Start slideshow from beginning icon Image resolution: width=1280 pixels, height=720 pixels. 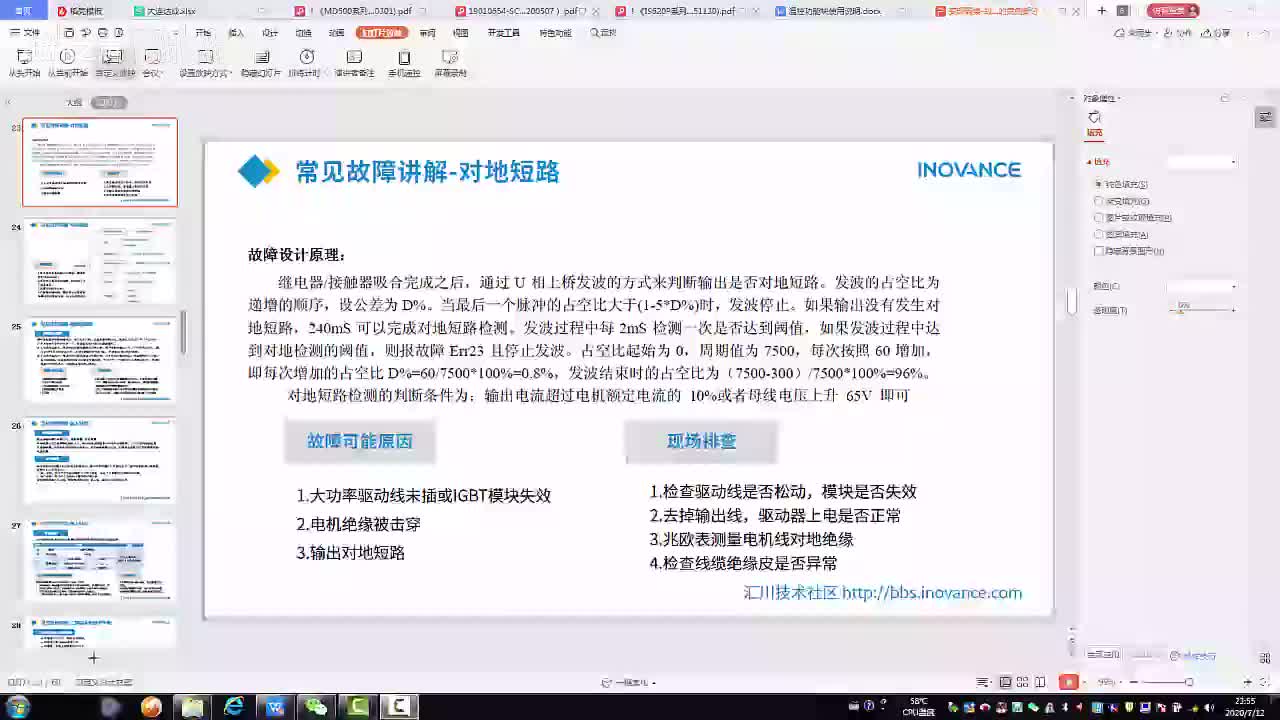pyautogui.click(x=24, y=57)
